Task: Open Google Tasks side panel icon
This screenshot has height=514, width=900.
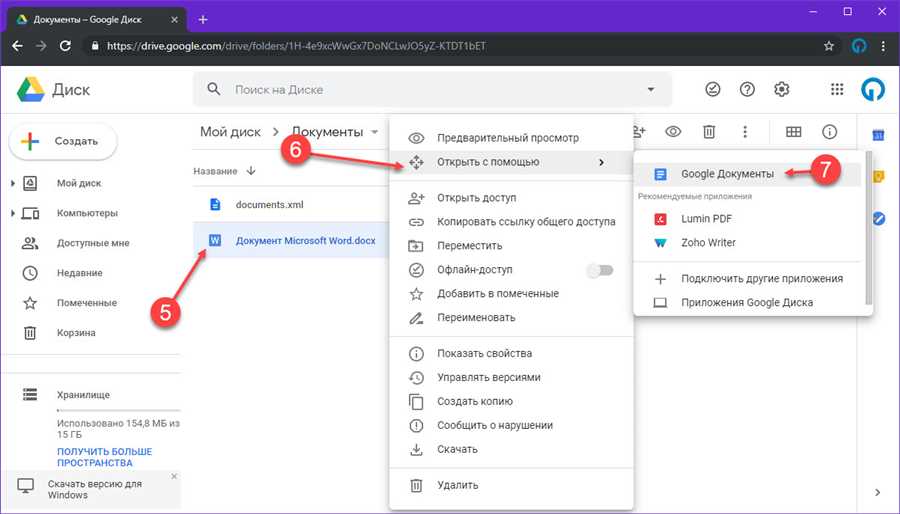Action: click(x=878, y=219)
